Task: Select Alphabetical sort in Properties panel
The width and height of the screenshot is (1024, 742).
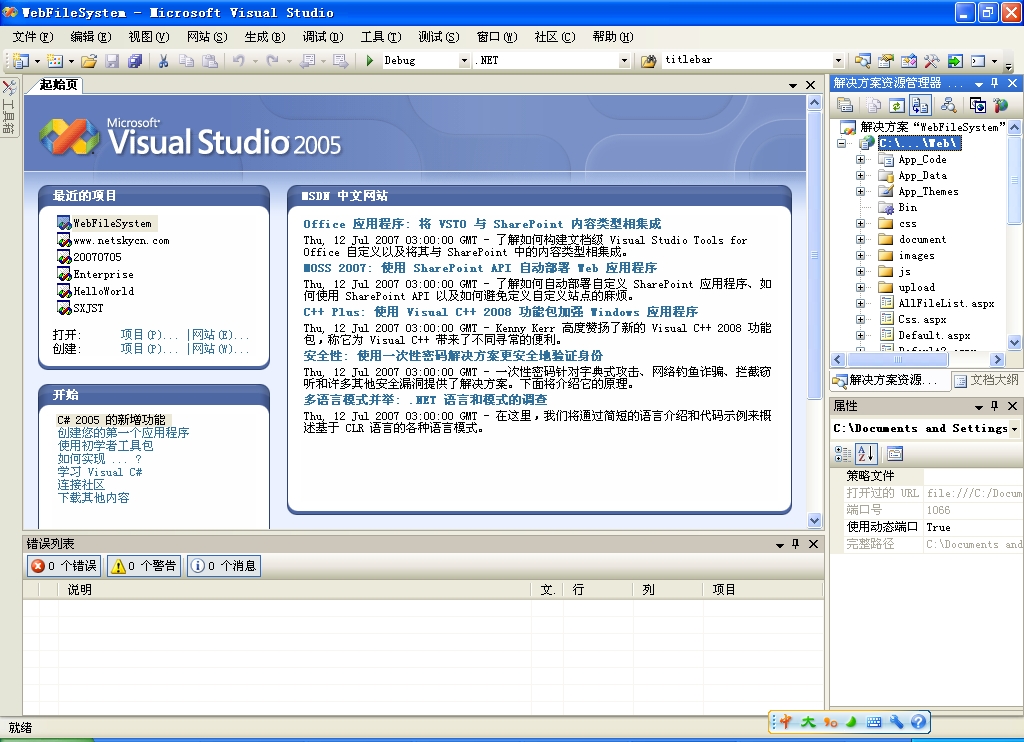Action: (x=866, y=453)
